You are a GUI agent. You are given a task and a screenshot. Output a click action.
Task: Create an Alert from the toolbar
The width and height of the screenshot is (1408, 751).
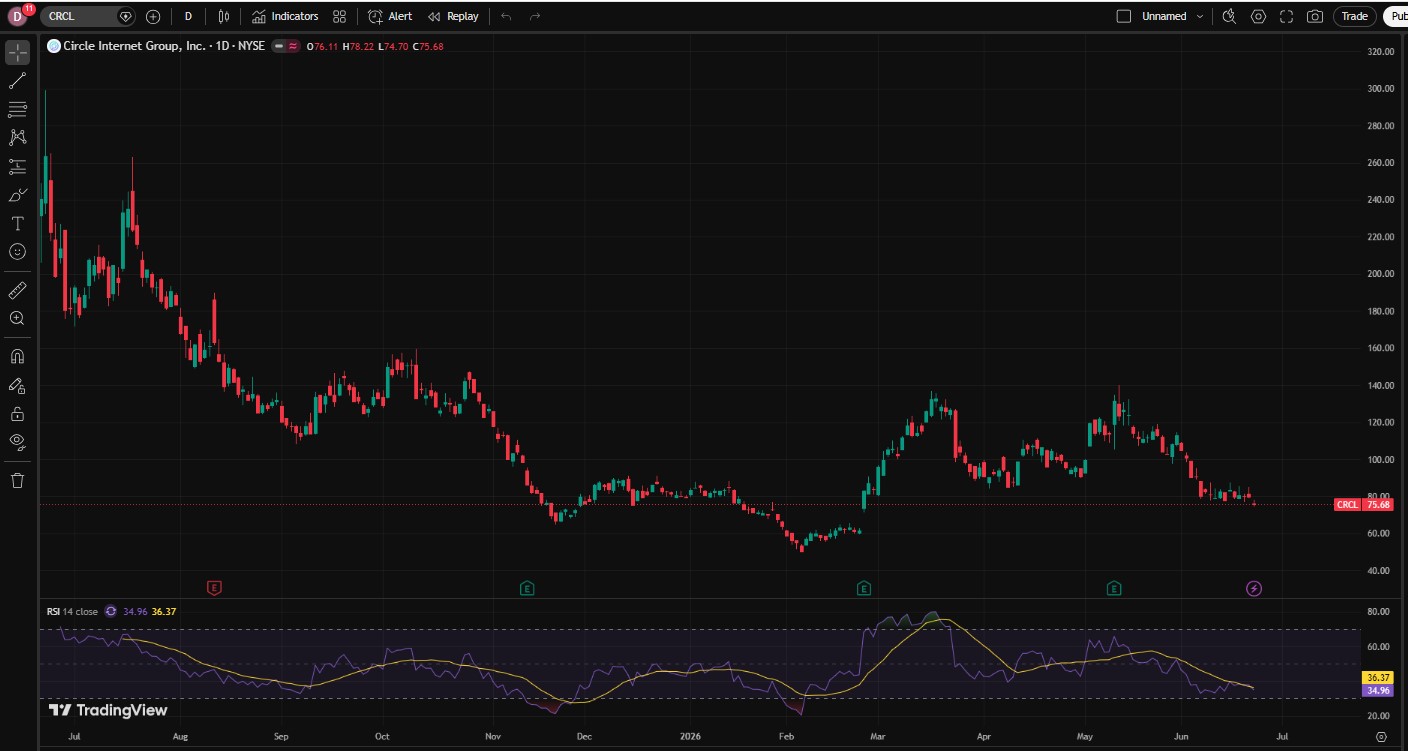(x=390, y=17)
